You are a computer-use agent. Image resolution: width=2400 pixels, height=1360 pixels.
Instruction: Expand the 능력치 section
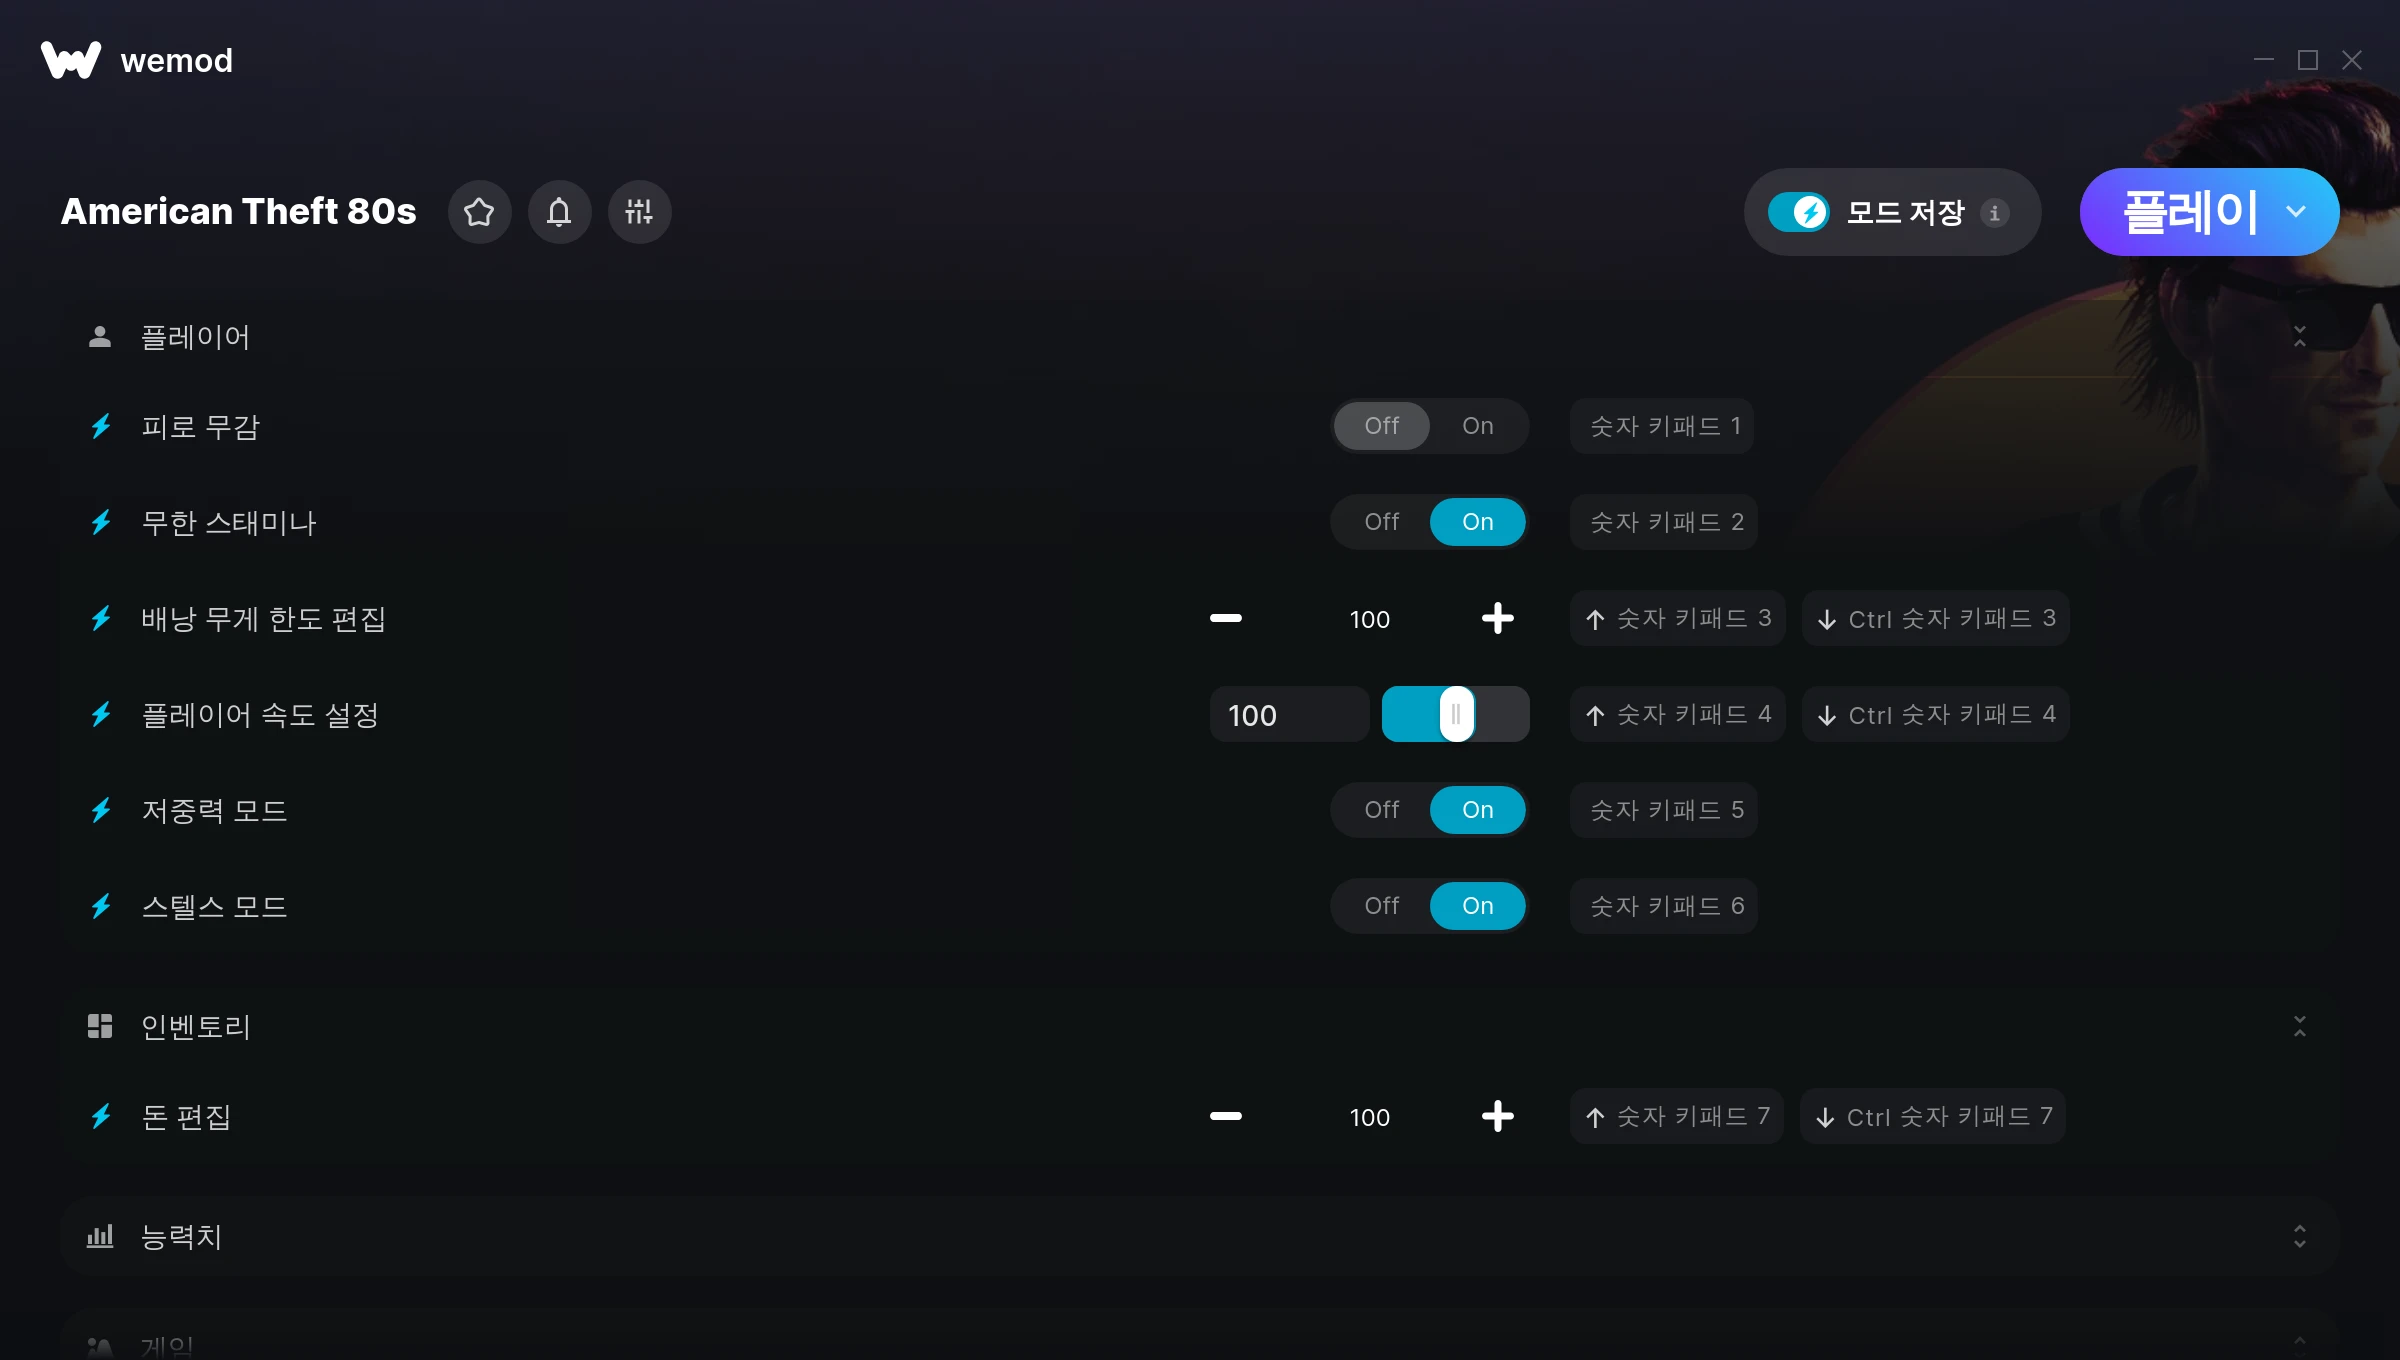point(2299,1236)
